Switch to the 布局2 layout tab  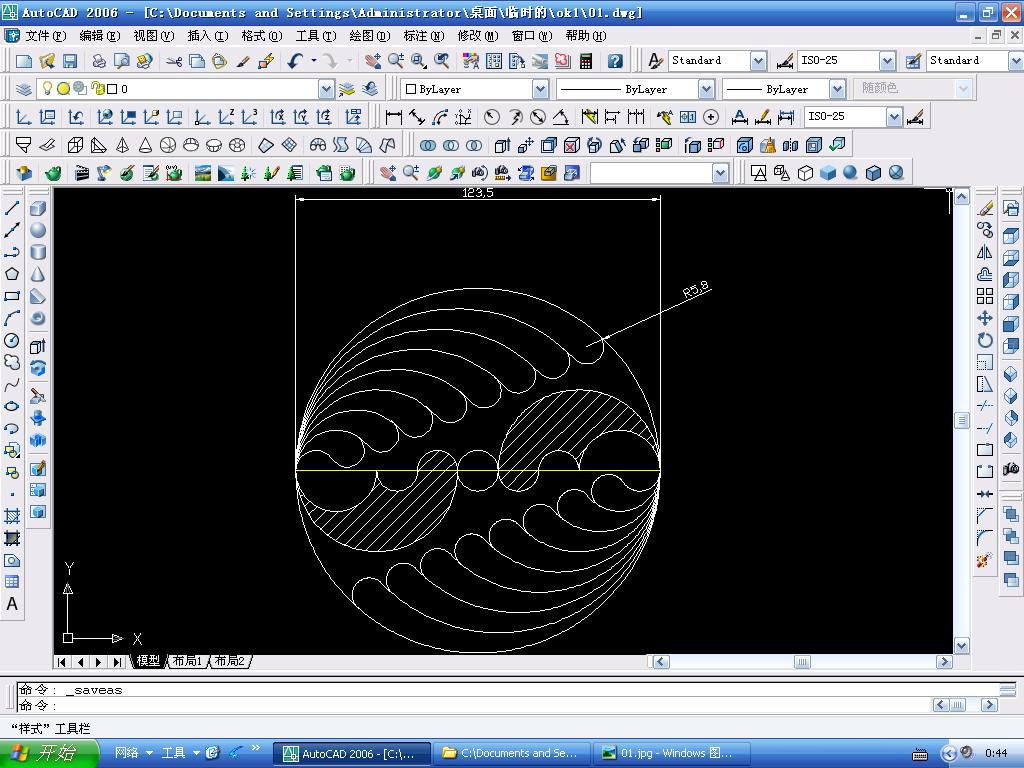tap(230, 661)
